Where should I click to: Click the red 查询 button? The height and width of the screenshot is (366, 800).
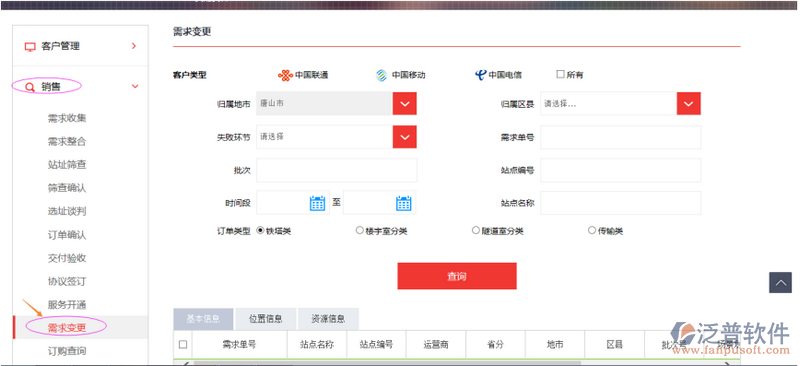coord(457,276)
